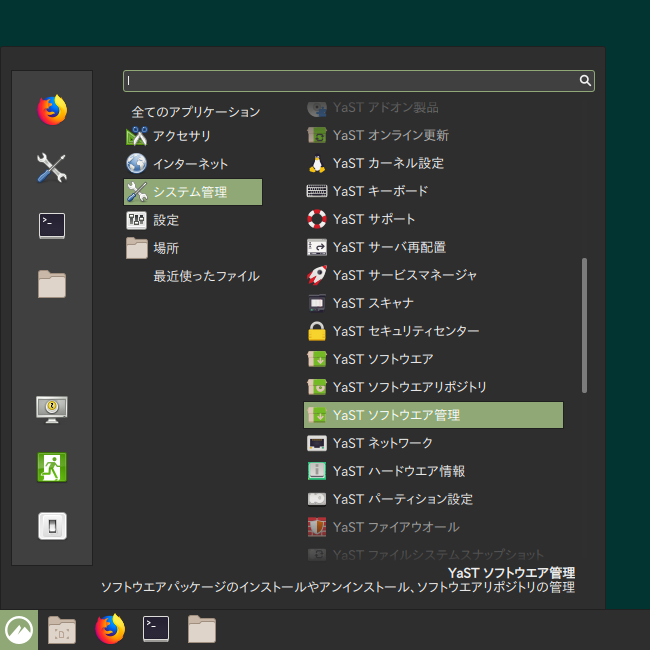Click show desktop folder icon on taskbar
The image size is (650, 650).
[62, 630]
